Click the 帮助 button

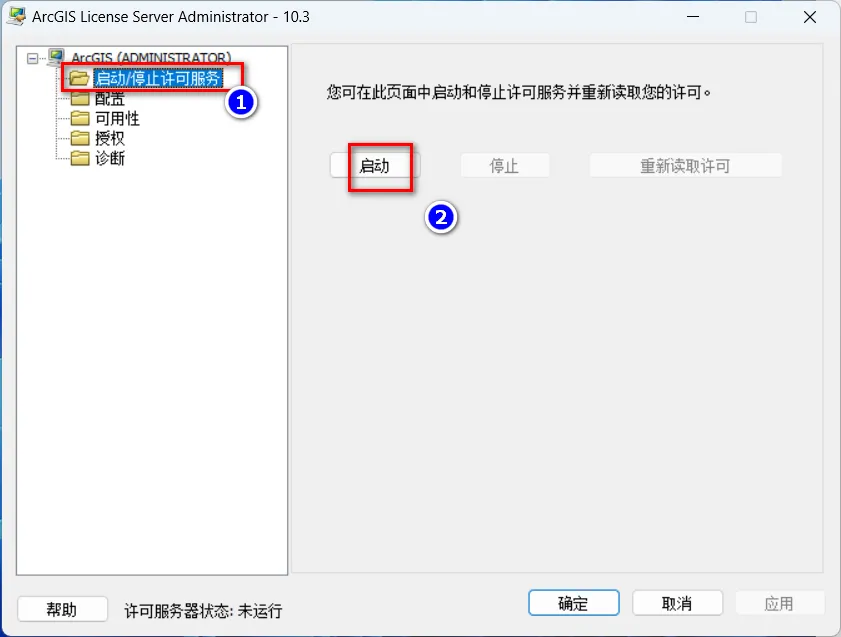(62, 609)
